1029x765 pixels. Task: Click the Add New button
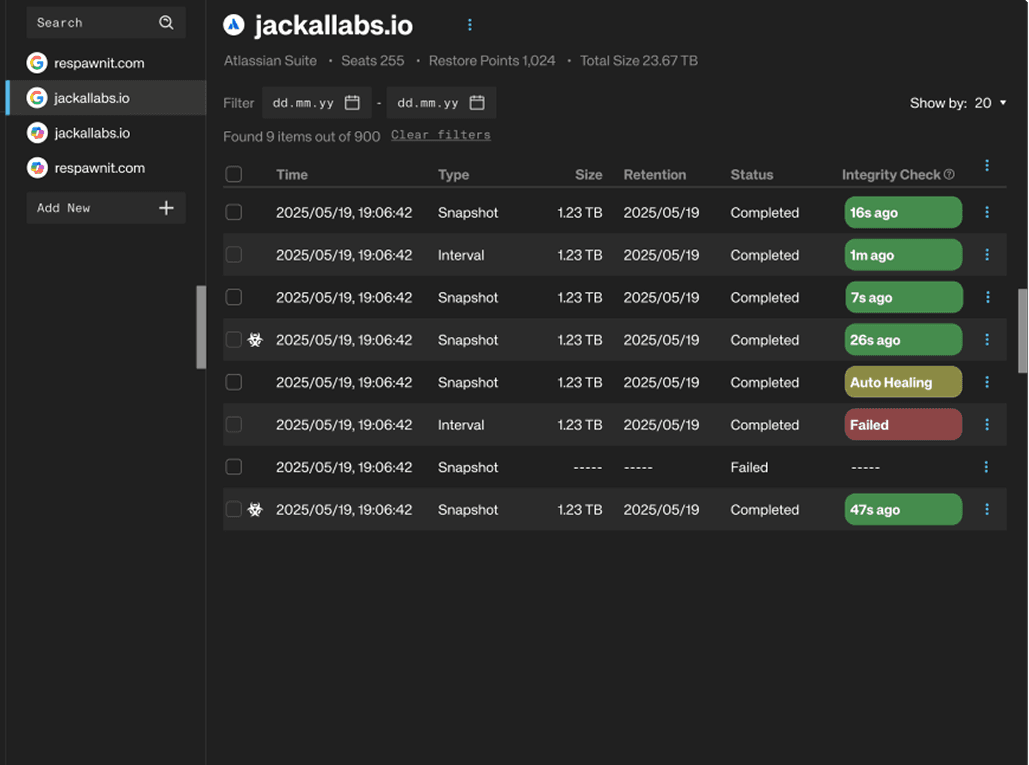coord(106,208)
